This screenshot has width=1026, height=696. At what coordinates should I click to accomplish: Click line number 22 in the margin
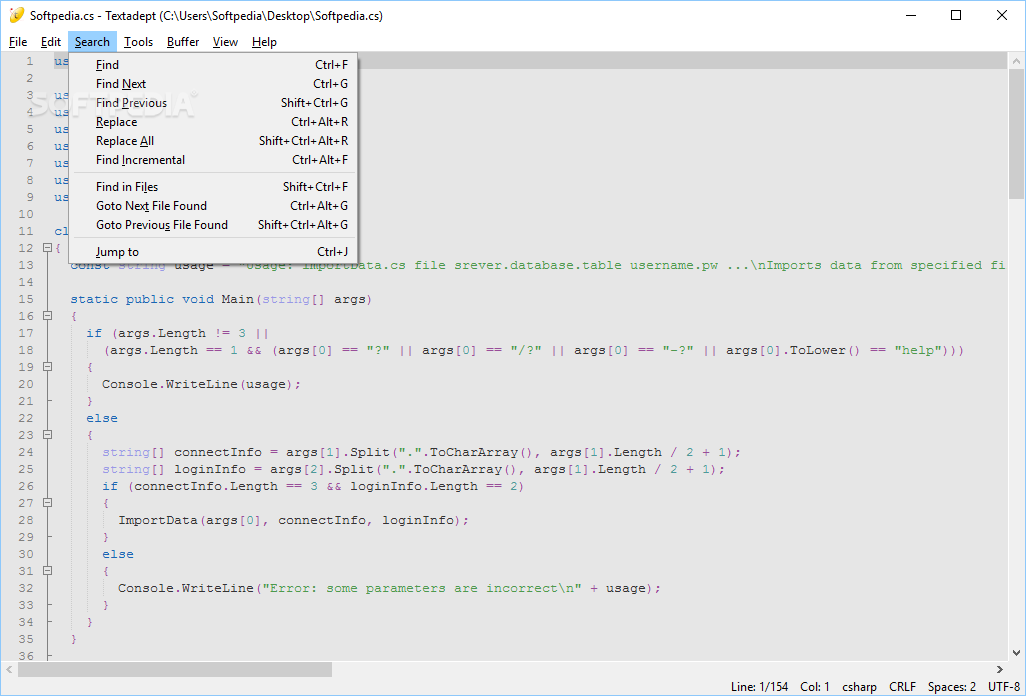point(26,418)
